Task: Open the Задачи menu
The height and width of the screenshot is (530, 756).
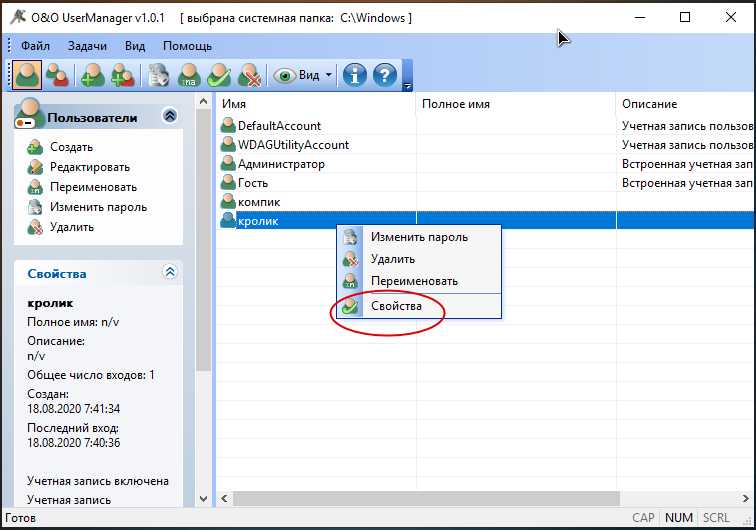Action: pos(87,46)
